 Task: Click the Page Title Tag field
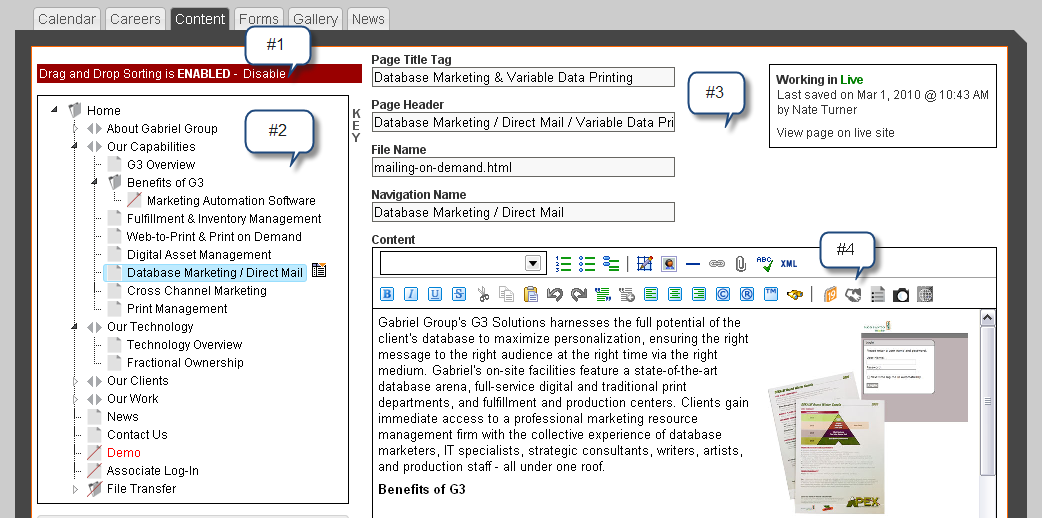tap(523, 77)
